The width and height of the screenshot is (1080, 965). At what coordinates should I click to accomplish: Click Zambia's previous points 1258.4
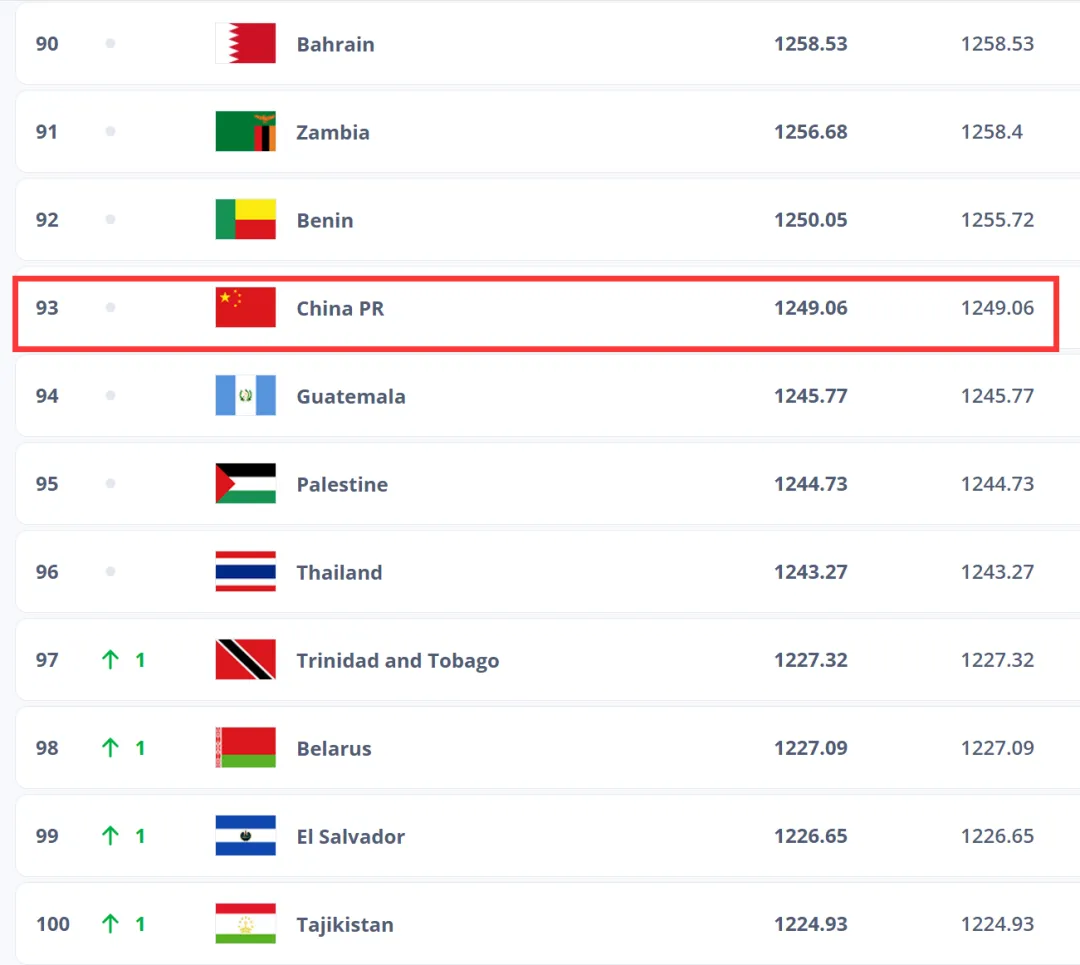pyautogui.click(x=991, y=132)
